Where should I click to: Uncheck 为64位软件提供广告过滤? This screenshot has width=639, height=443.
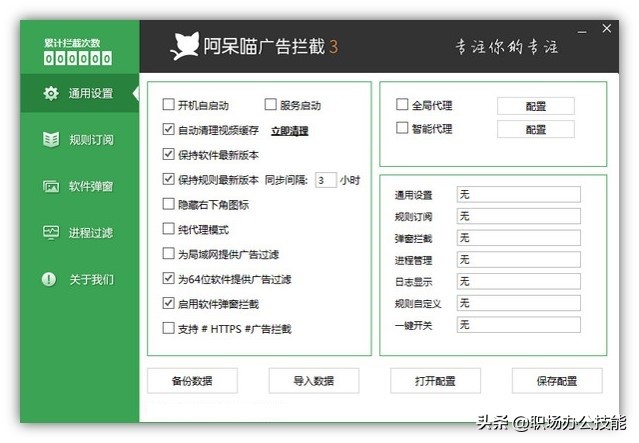click(x=168, y=278)
